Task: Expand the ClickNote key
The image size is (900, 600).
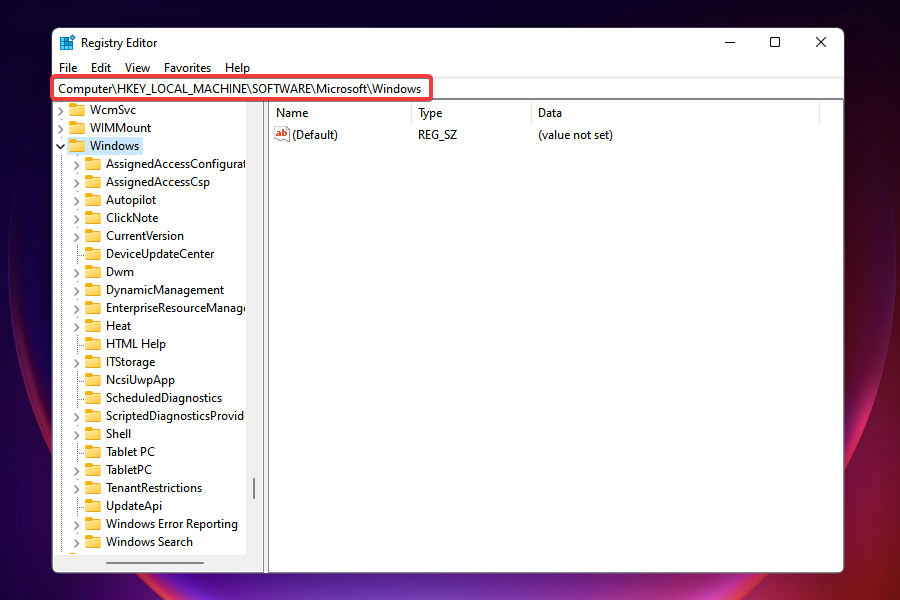Action: [76, 218]
